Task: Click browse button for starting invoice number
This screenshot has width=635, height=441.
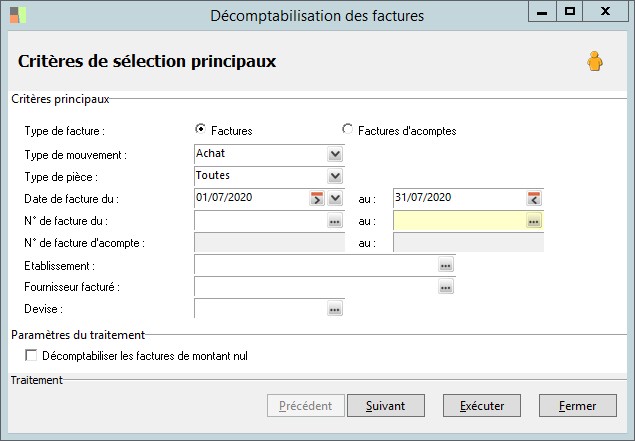Action: (335, 221)
